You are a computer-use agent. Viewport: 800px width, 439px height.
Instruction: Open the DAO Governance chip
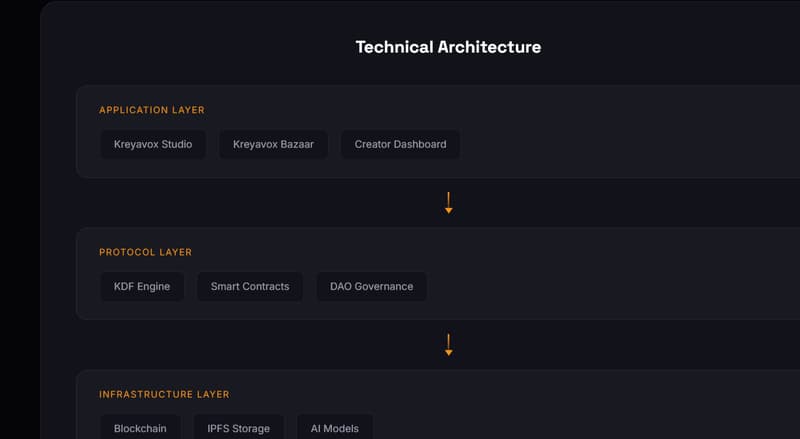(371, 286)
